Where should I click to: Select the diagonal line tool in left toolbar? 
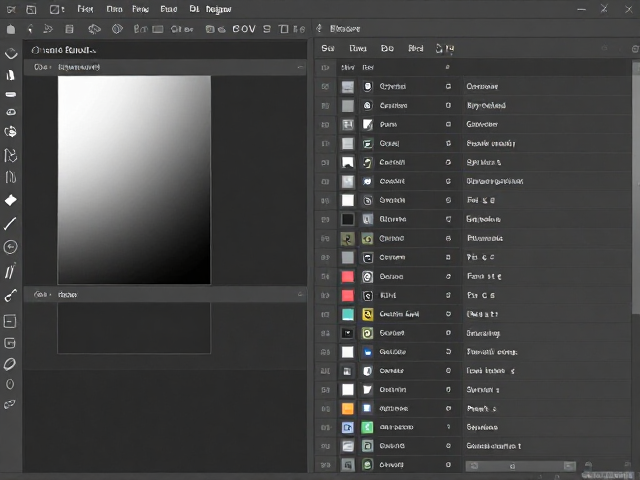click(10, 224)
